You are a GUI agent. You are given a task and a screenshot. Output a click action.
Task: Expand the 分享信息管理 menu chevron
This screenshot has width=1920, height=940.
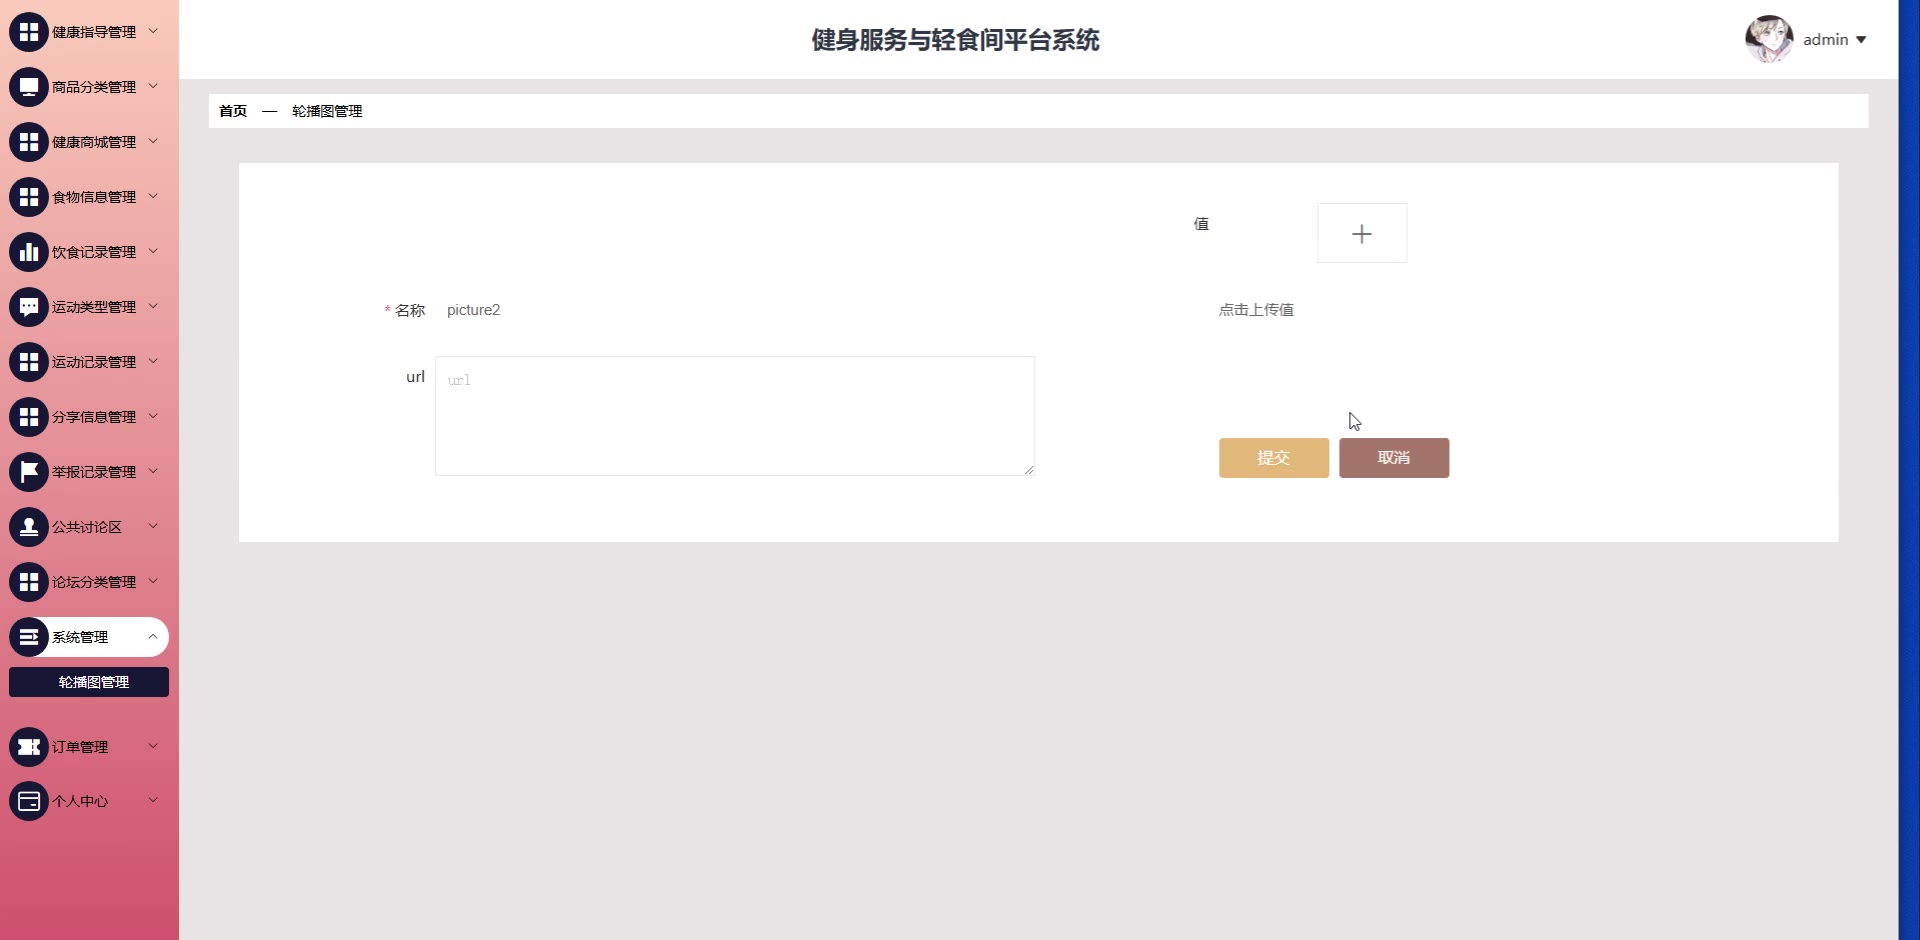click(153, 416)
